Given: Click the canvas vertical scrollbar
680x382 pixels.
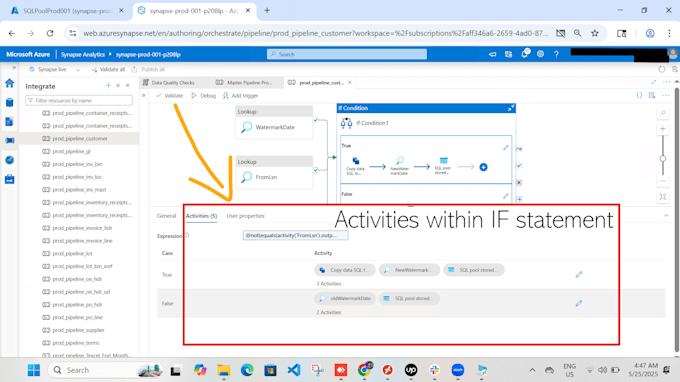Looking at the screenshot, I should (677, 219).
